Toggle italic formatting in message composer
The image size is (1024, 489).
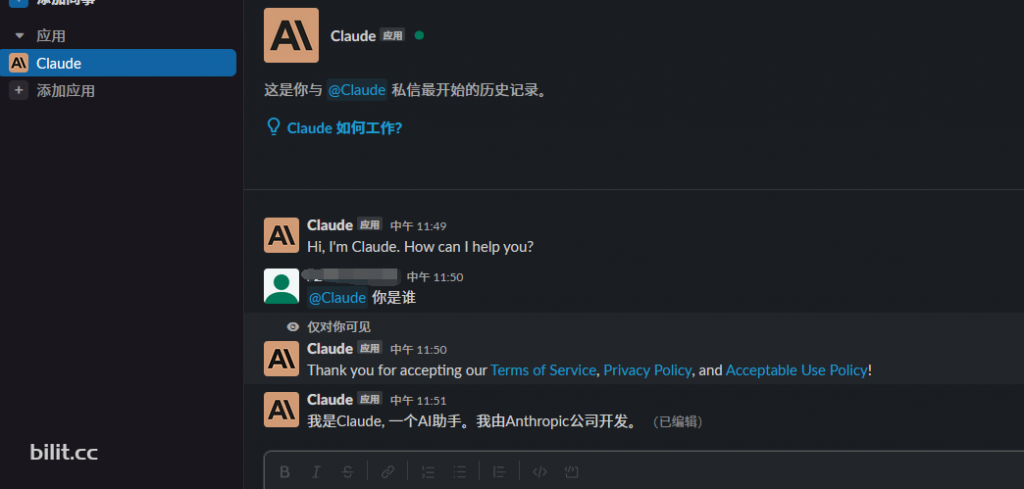(x=316, y=471)
